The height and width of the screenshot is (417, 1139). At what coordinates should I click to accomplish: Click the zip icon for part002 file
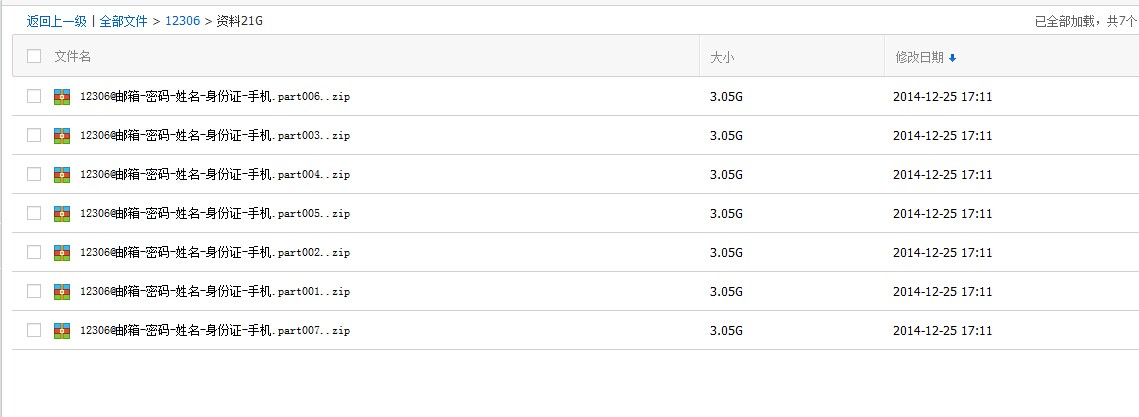(62, 252)
